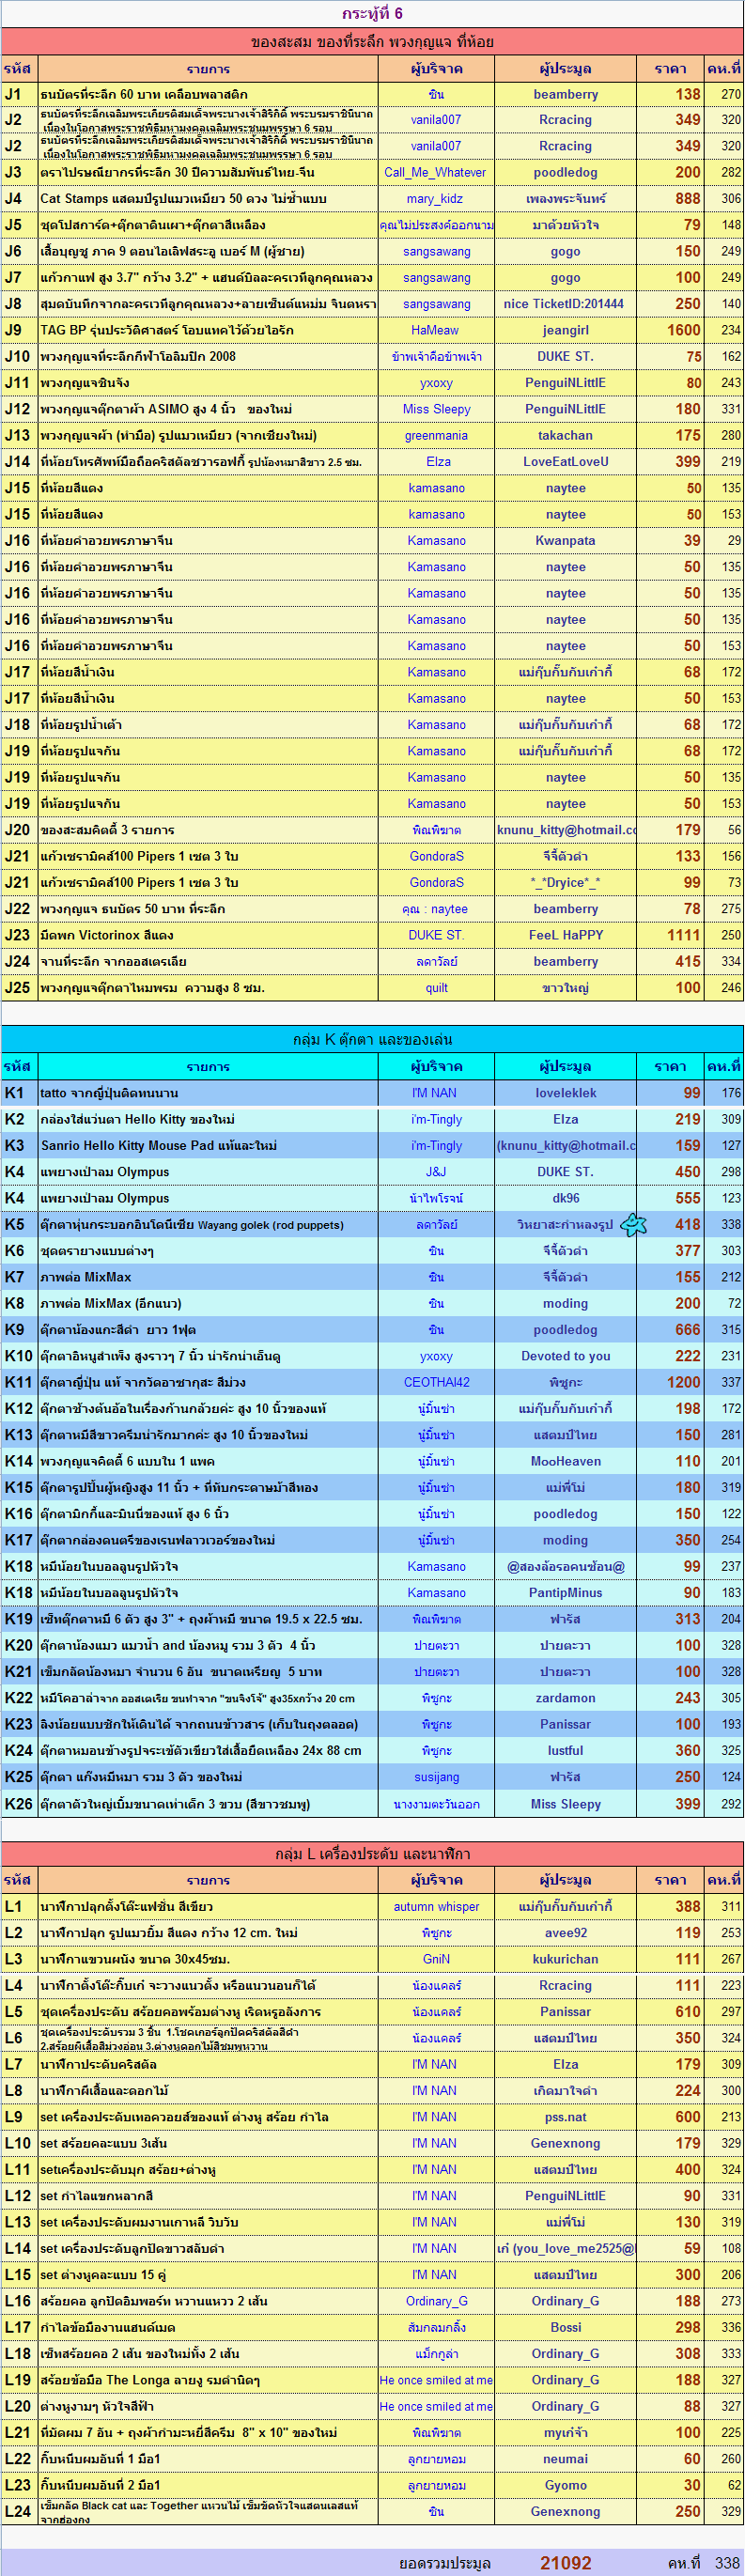Click the item 'tatto จากญี่ปุ่นติดทนนาน' in row K1
This screenshot has width=745, height=2576.
point(110,1093)
